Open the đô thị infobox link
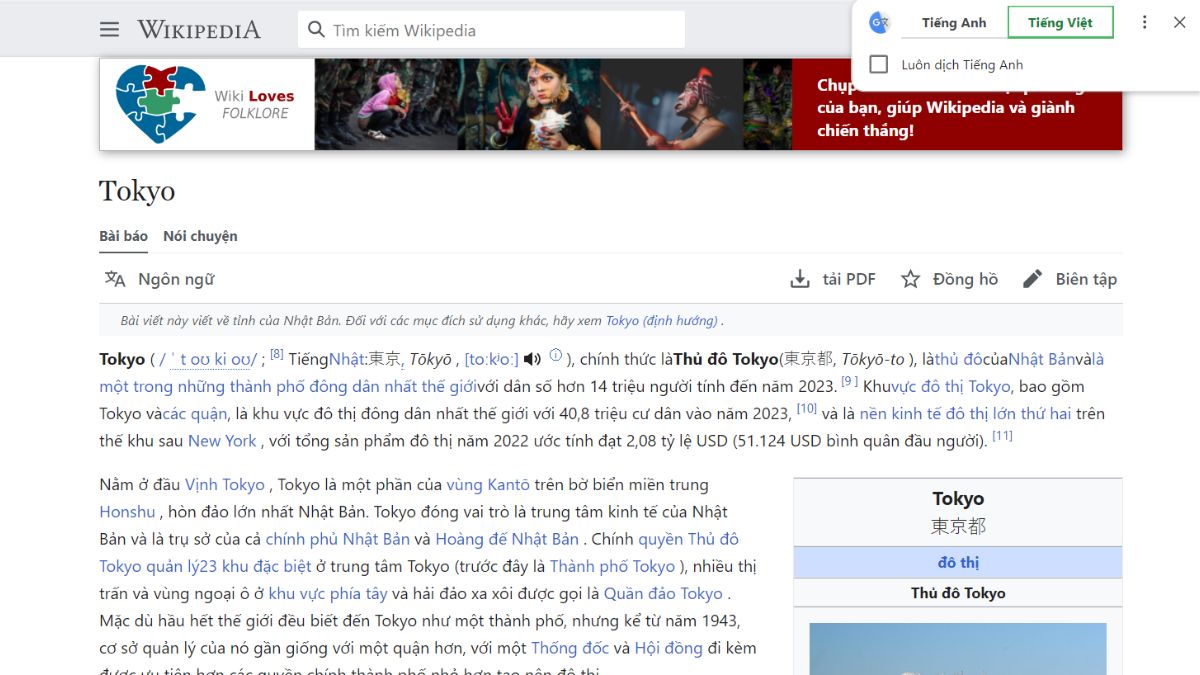 958,562
